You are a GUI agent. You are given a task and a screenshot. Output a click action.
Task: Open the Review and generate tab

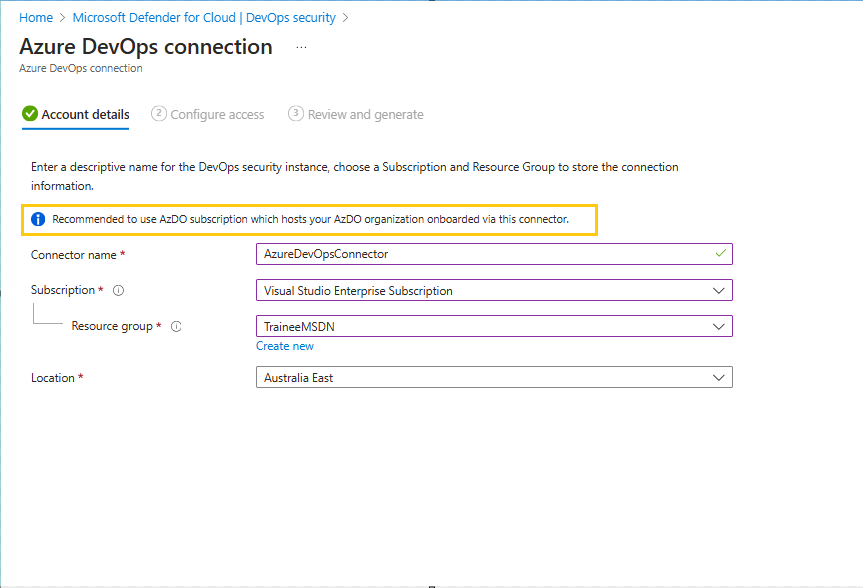tap(365, 115)
